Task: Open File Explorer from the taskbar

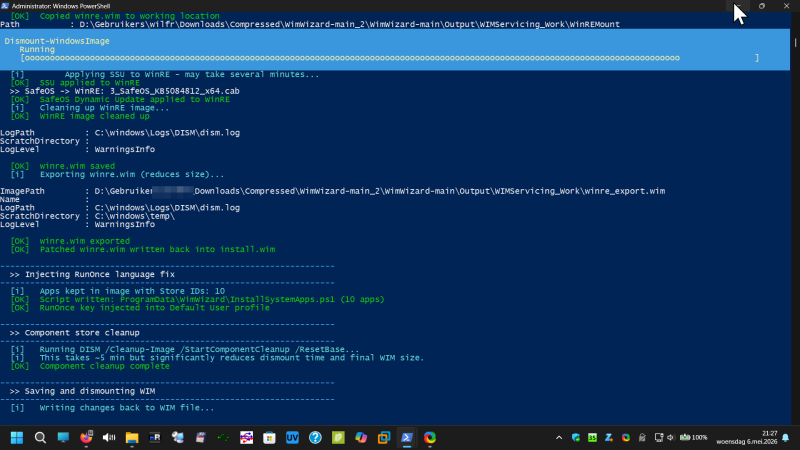Action: pos(132,437)
